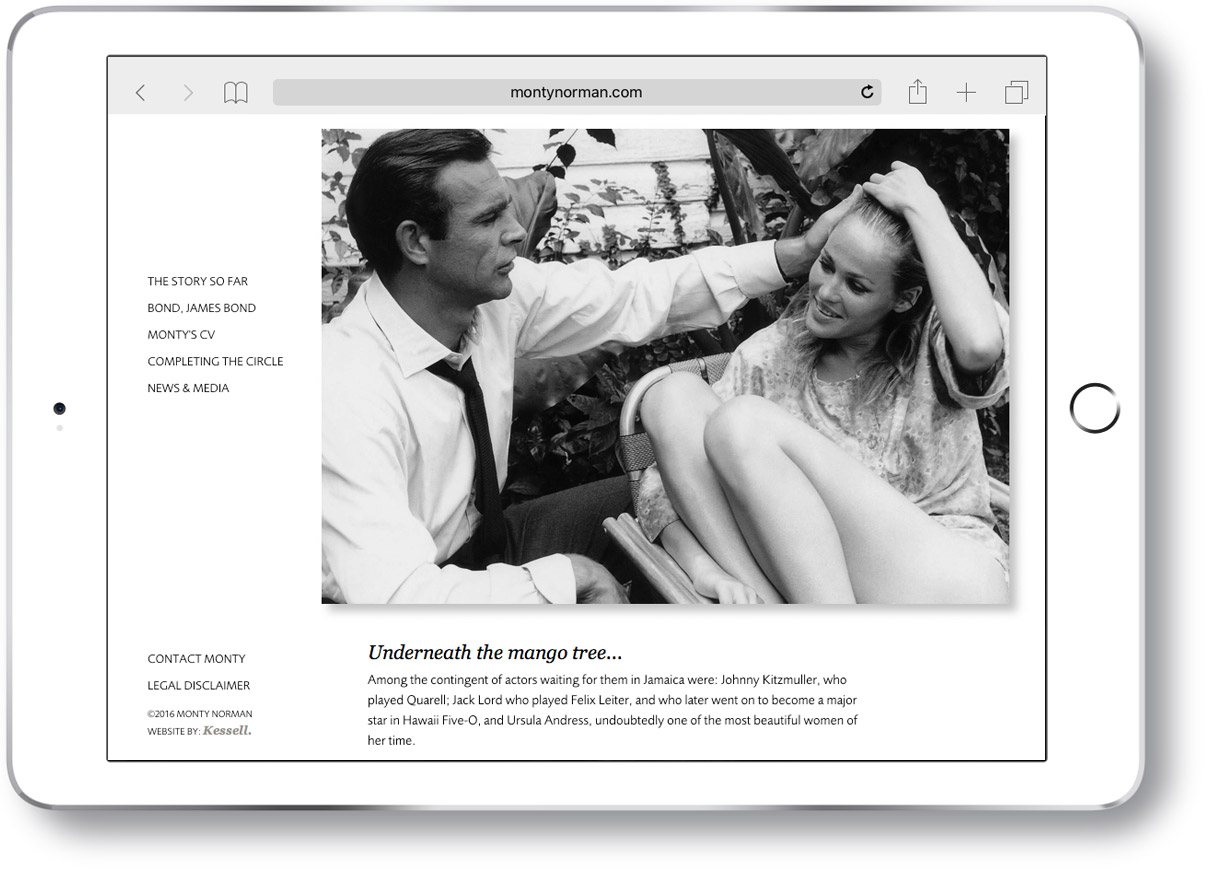This screenshot has width=1220, height=885.
Task: Open Completing the Circle page
Action: tap(215, 362)
